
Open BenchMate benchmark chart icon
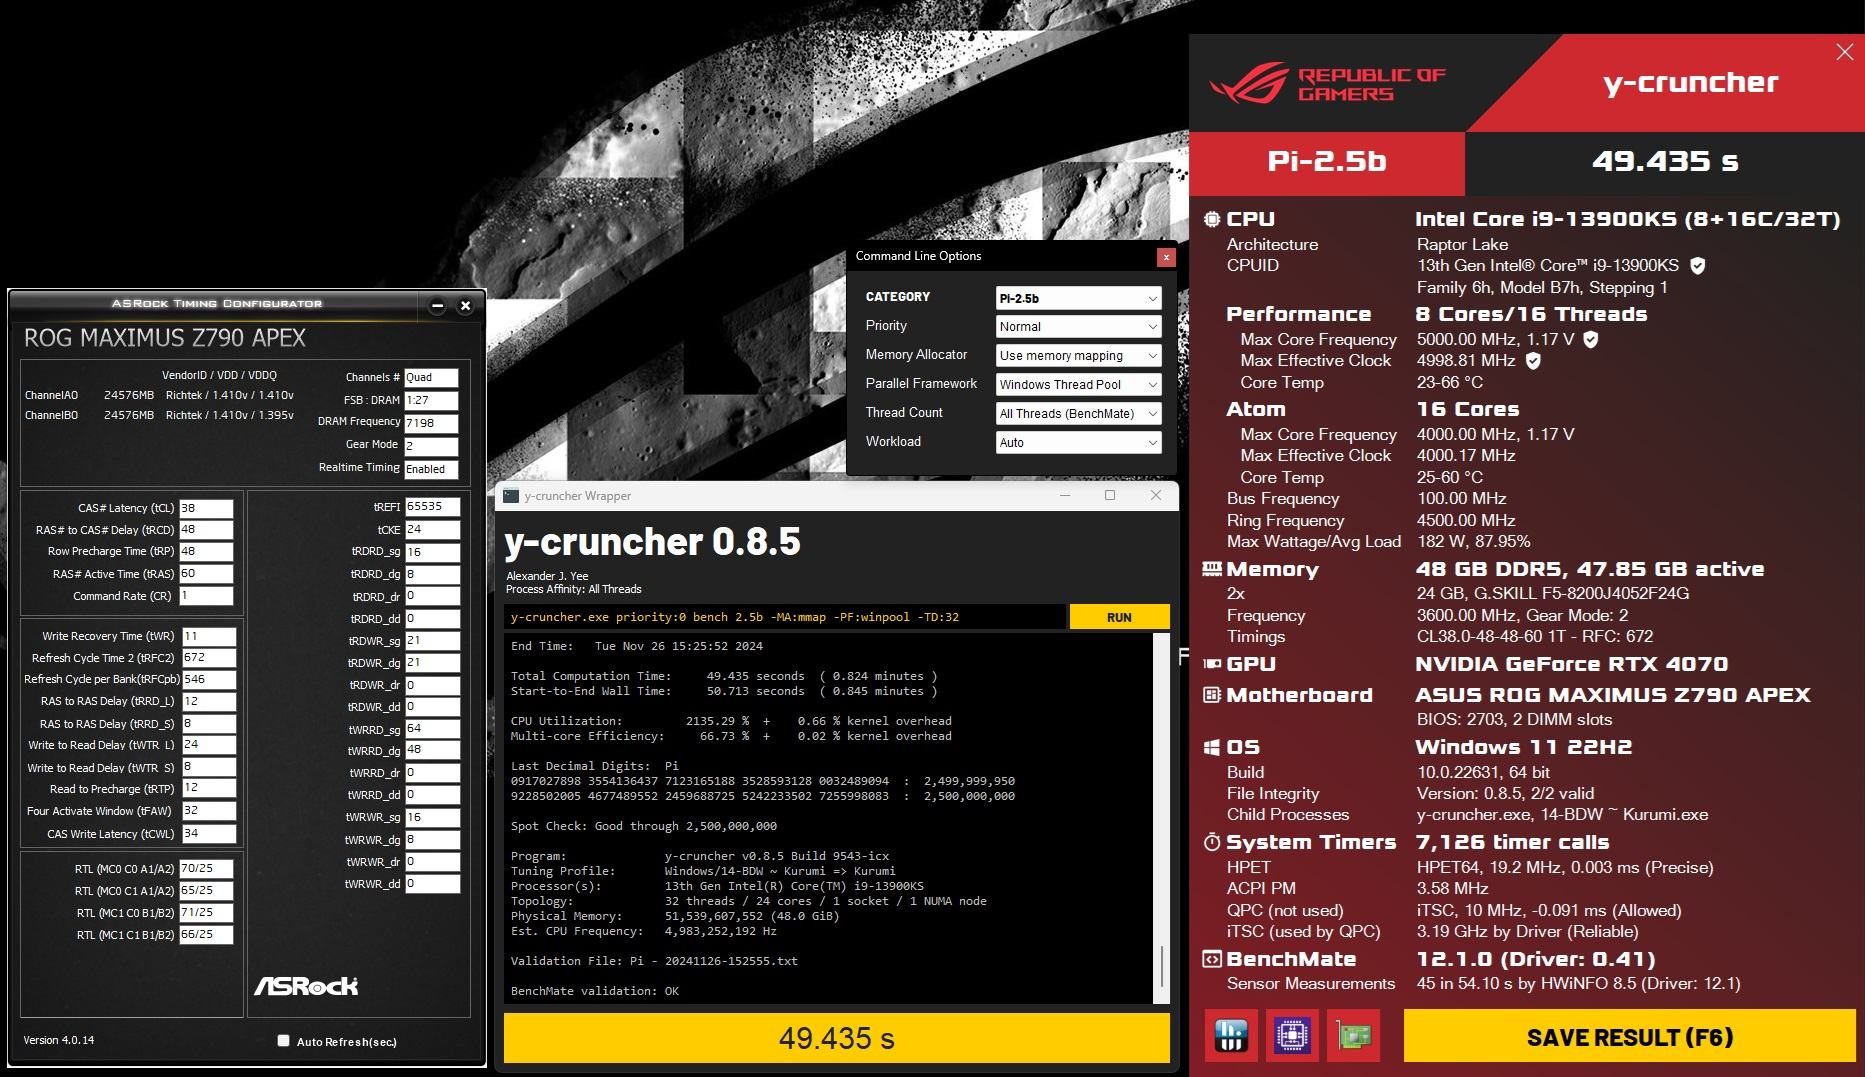tap(1231, 1035)
